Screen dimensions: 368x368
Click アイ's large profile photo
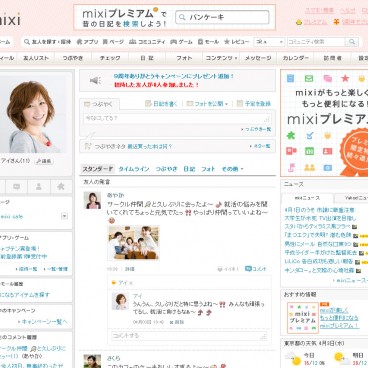[x=32, y=115]
